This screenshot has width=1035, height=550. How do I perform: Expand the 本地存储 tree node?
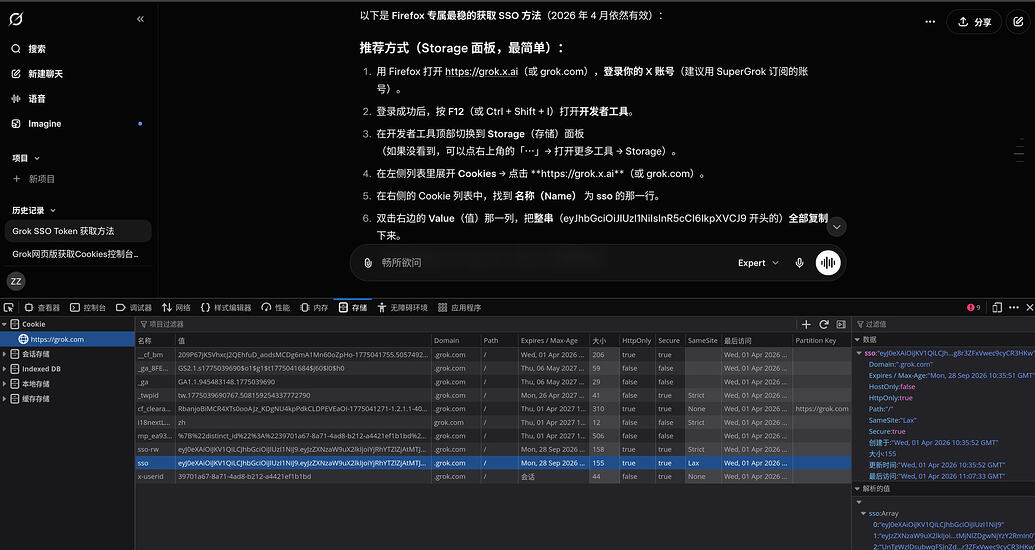click(x=5, y=384)
